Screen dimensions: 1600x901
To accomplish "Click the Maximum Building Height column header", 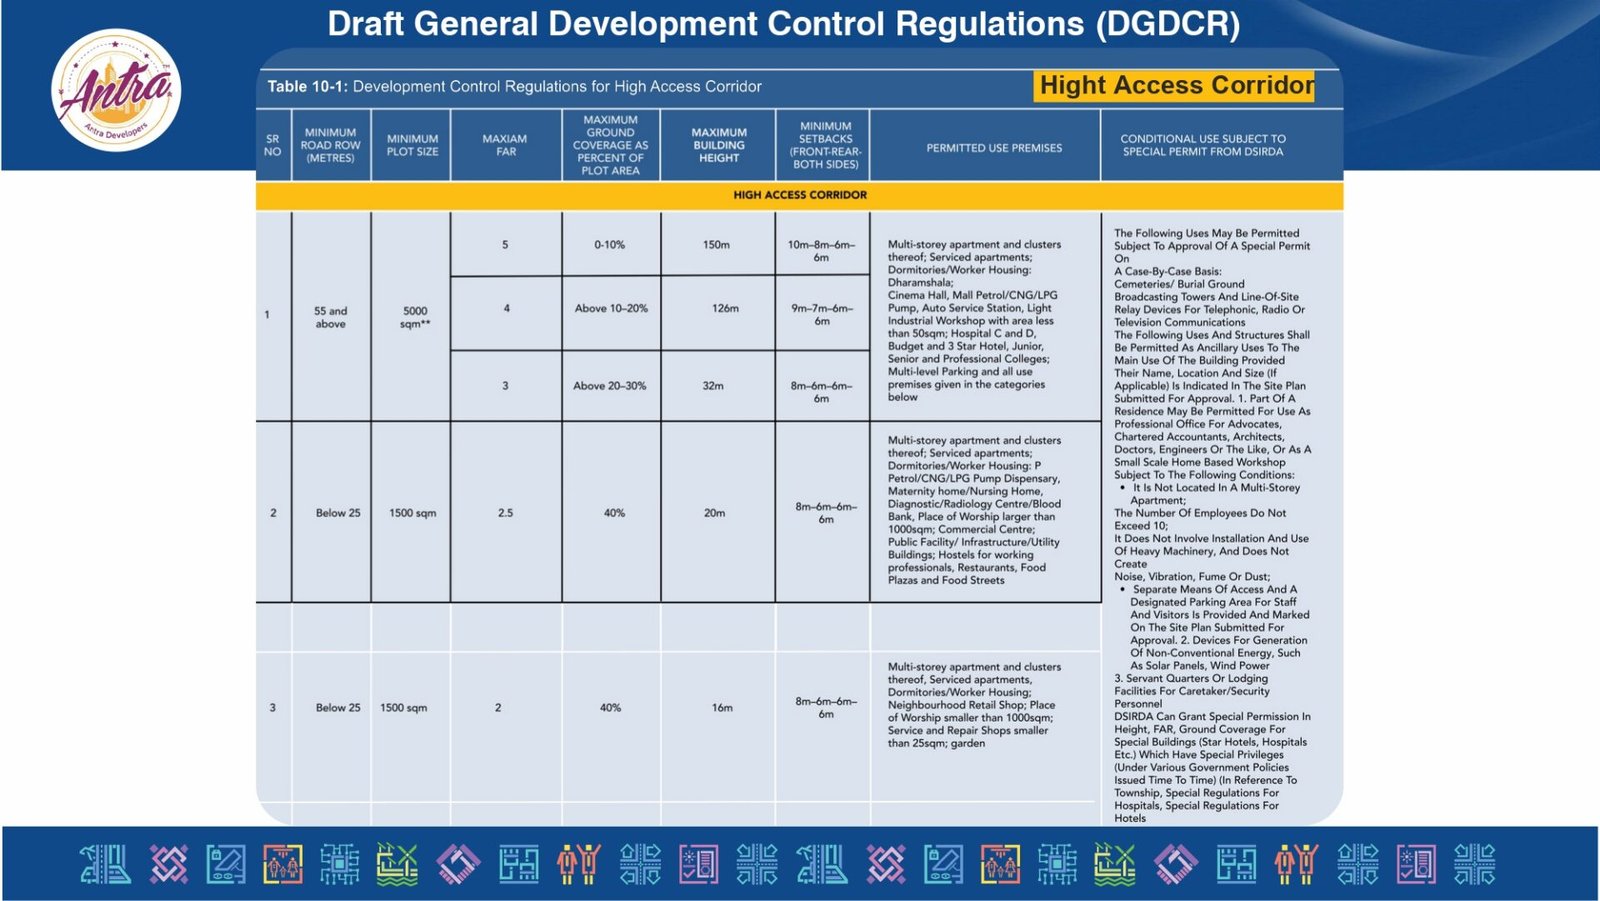I will [x=718, y=145].
